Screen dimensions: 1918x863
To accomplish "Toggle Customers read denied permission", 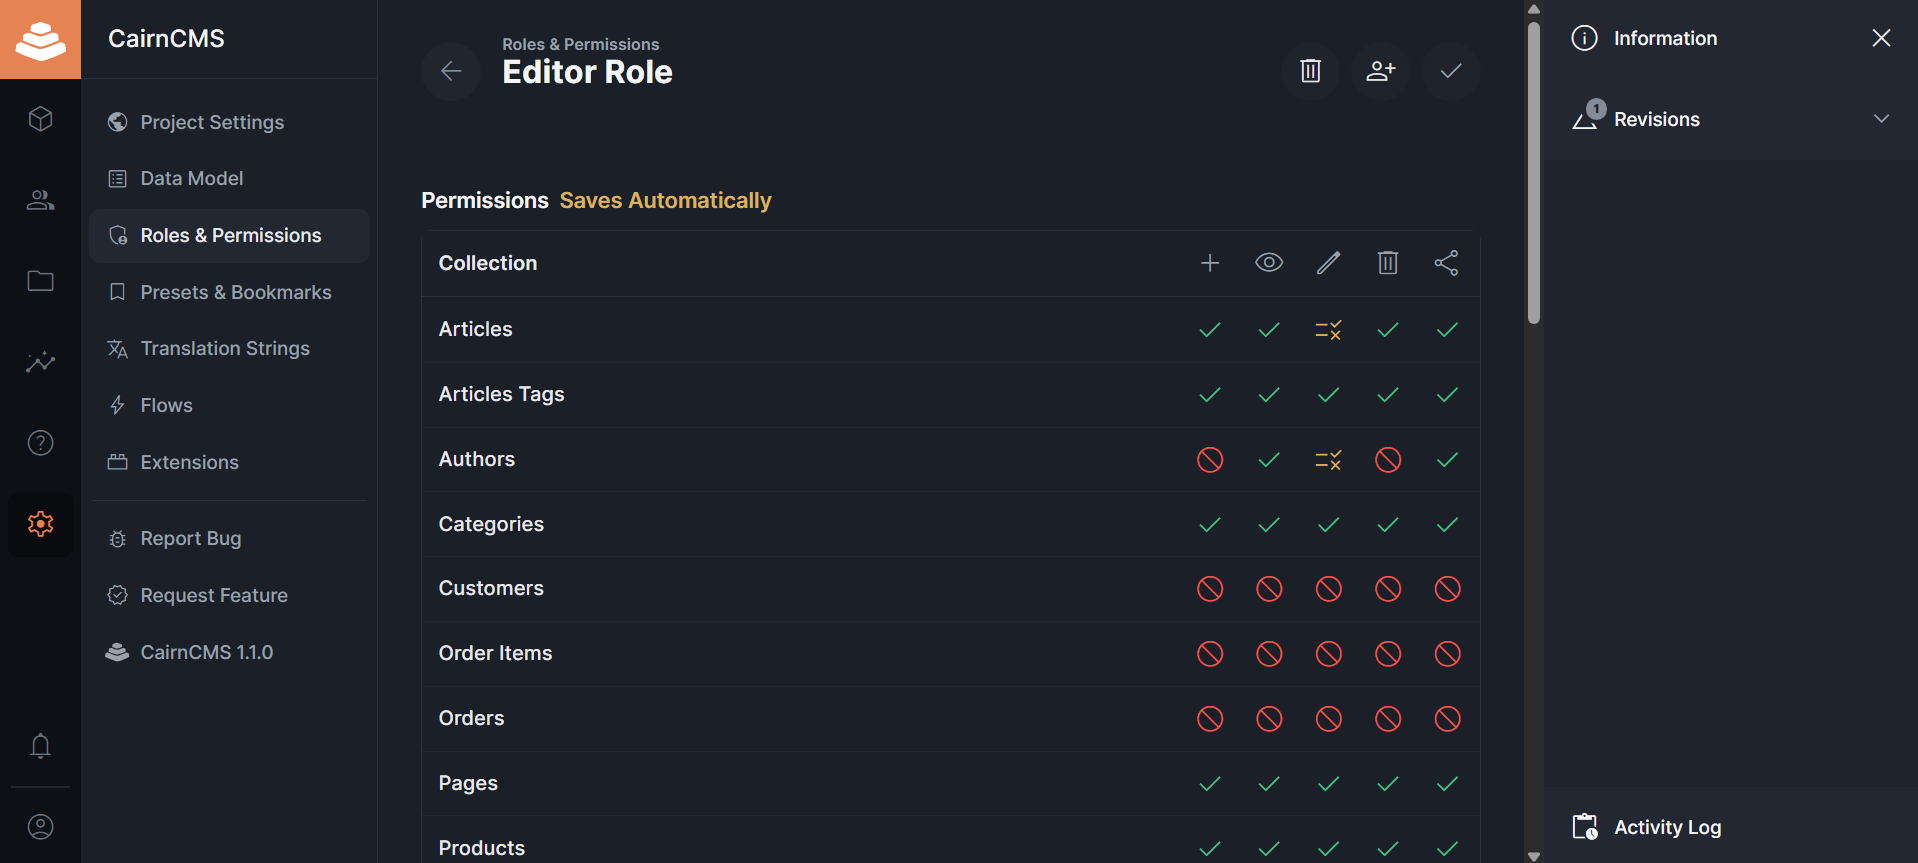I will (x=1269, y=589).
